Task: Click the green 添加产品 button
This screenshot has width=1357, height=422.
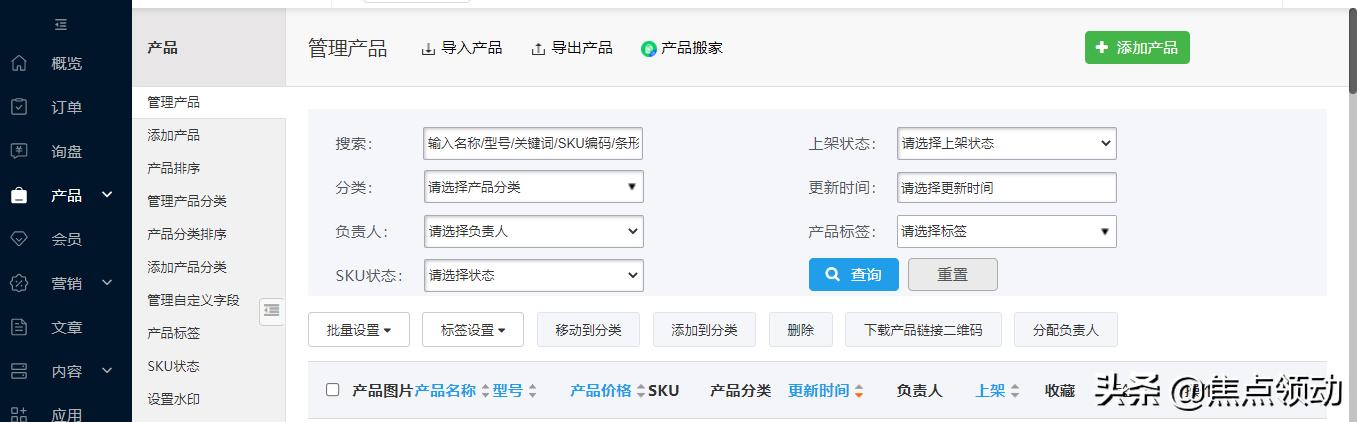Action: click(x=1137, y=48)
